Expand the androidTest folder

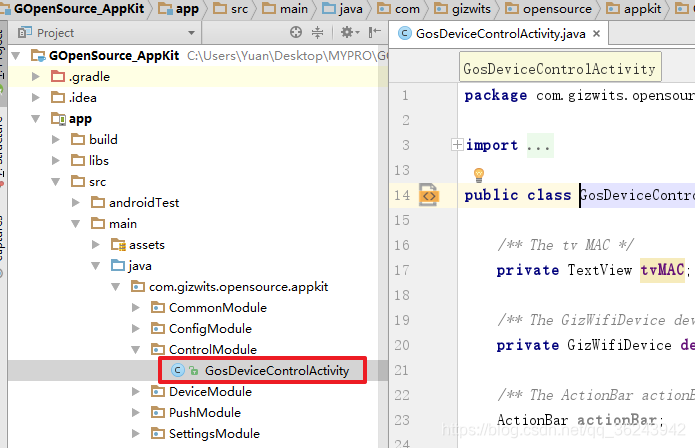(76, 203)
